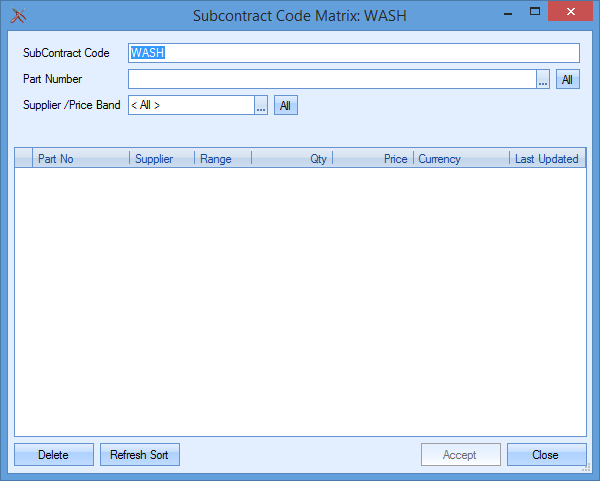Image resolution: width=600 pixels, height=481 pixels.
Task: Sort by the Supplier column header
Action: pos(162,159)
